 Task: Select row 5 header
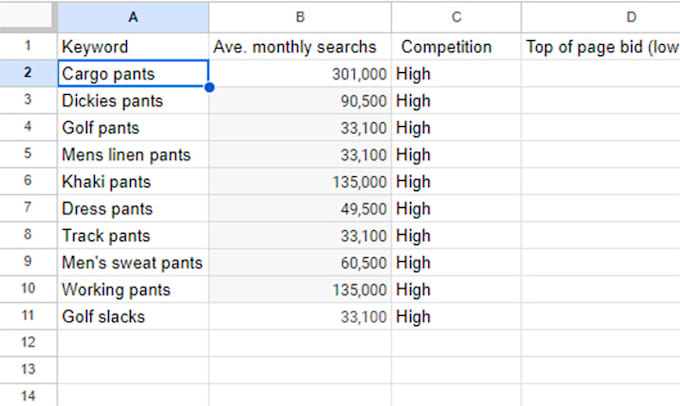[28, 154]
